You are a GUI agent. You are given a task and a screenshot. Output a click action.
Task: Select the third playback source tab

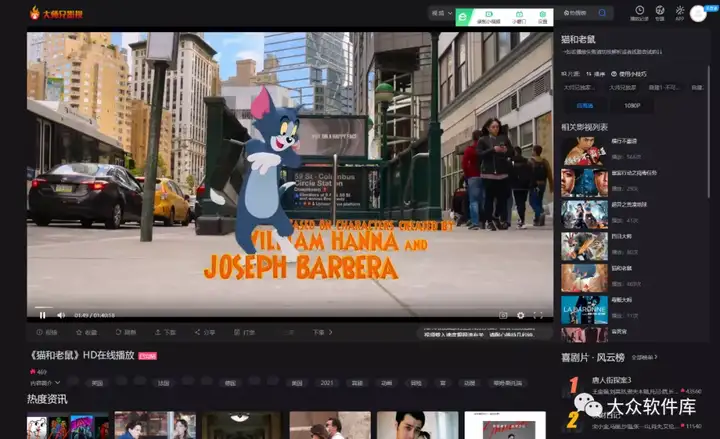tap(664, 87)
